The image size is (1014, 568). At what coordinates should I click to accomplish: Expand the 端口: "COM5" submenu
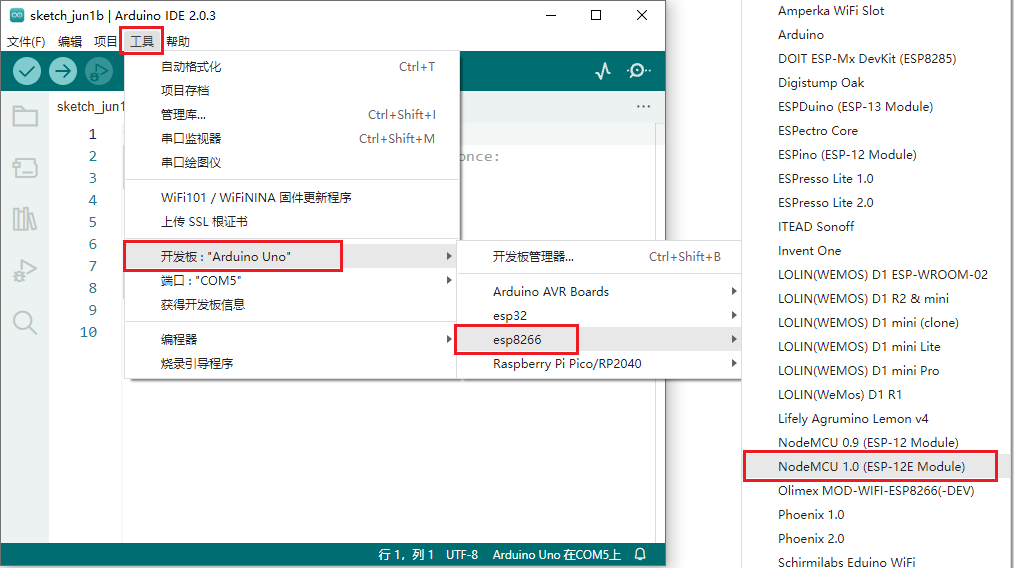pyautogui.click(x=291, y=280)
